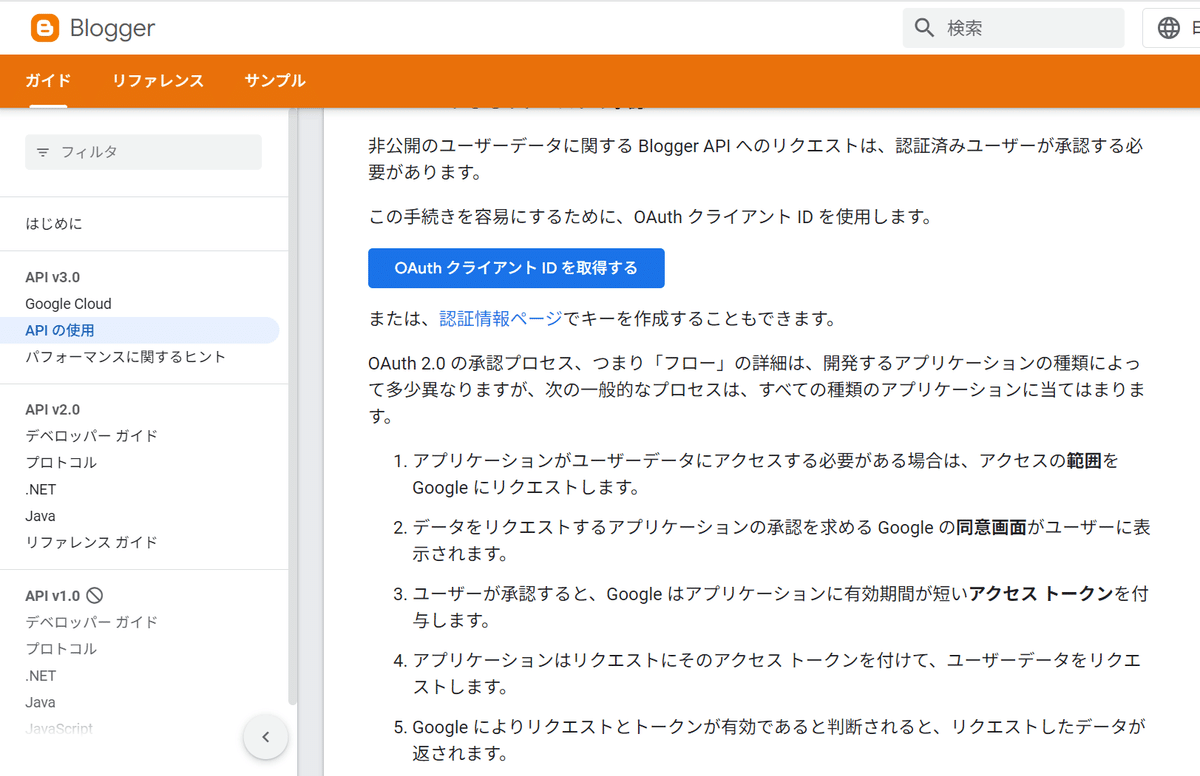Click the deprecated icon next to API v1.0
The image size is (1200, 776).
coord(93,595)
